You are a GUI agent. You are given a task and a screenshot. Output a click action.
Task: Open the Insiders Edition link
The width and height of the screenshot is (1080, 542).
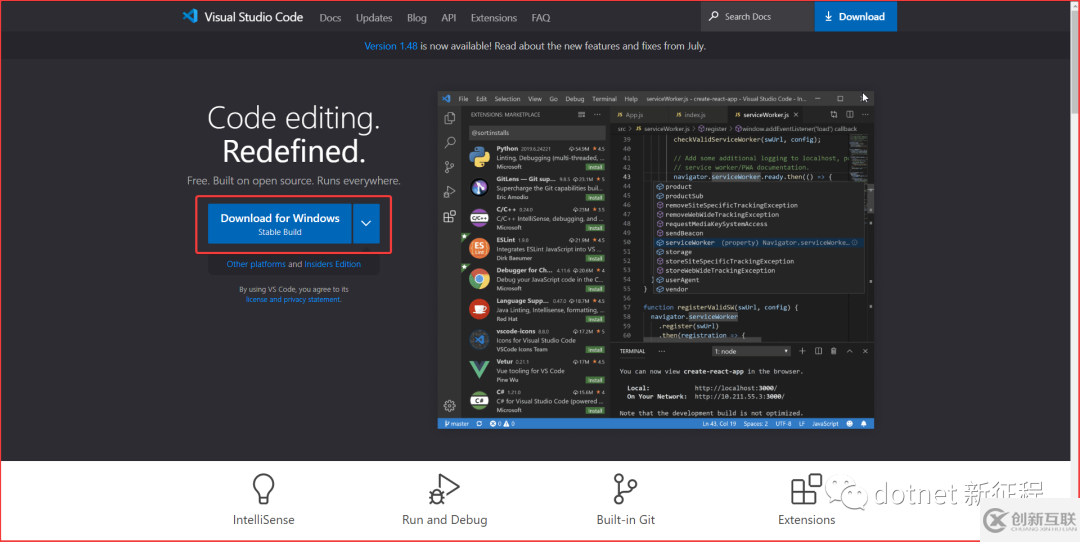[333, 264]
